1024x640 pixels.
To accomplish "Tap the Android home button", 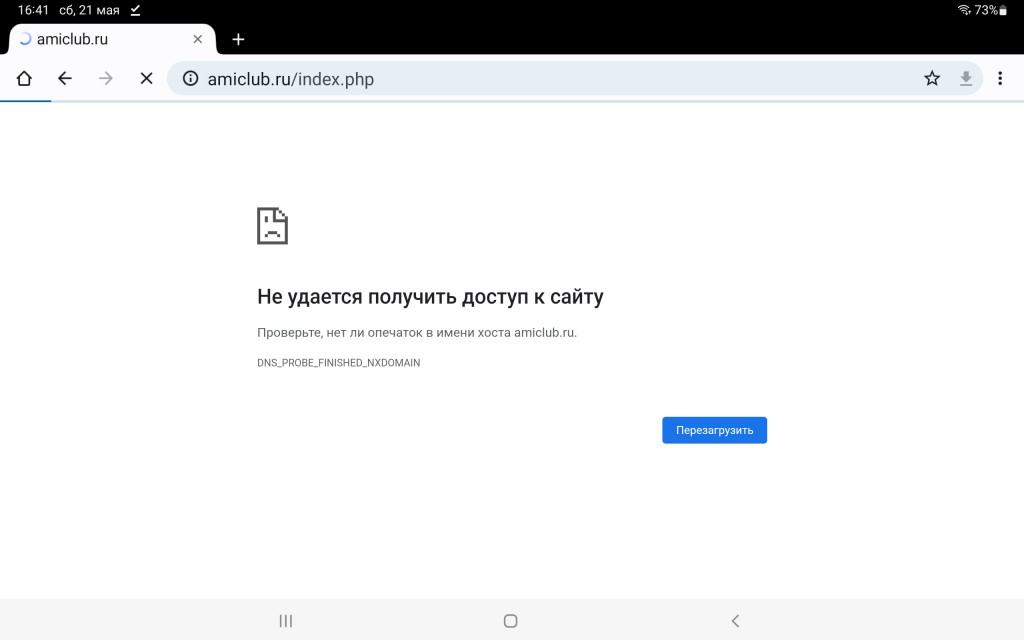I will click(510, 621).
